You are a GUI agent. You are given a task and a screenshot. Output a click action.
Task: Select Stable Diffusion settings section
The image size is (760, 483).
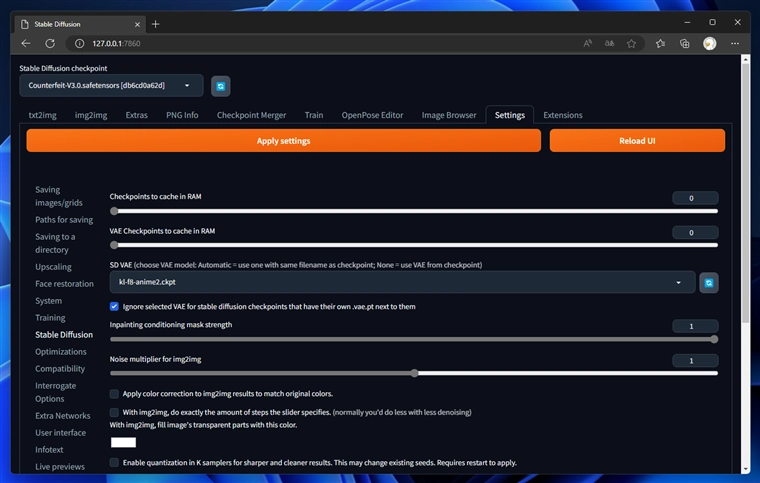(64, 334)
